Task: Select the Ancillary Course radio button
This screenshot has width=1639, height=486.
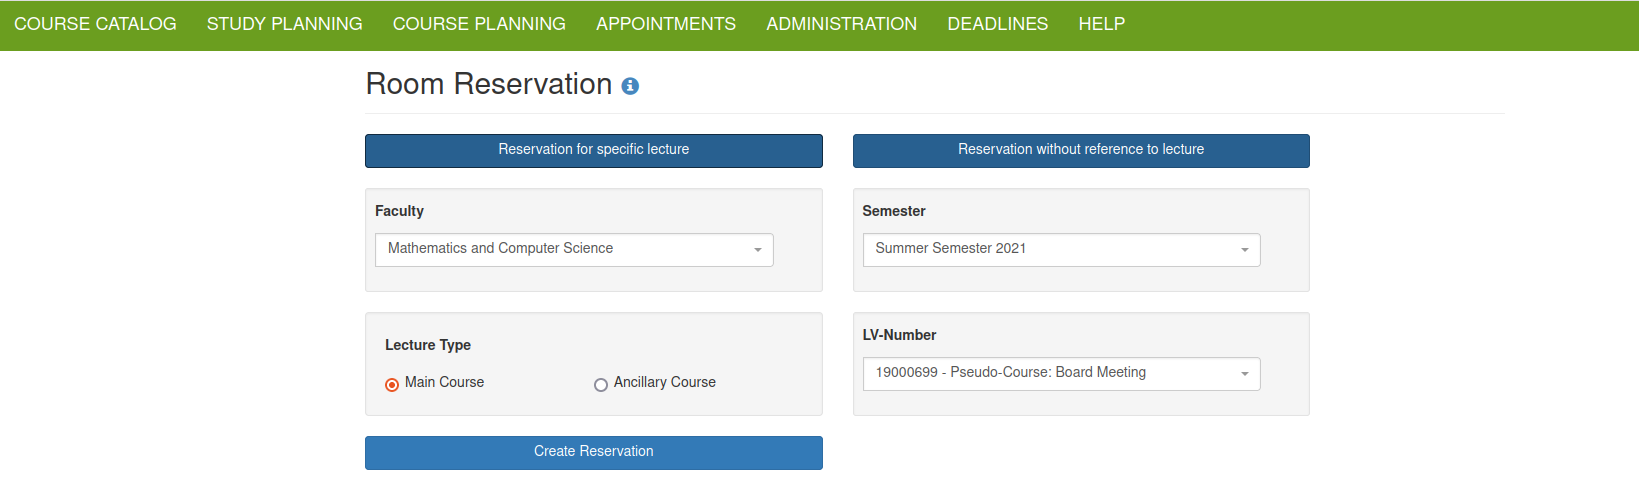Action: (601, 385)
